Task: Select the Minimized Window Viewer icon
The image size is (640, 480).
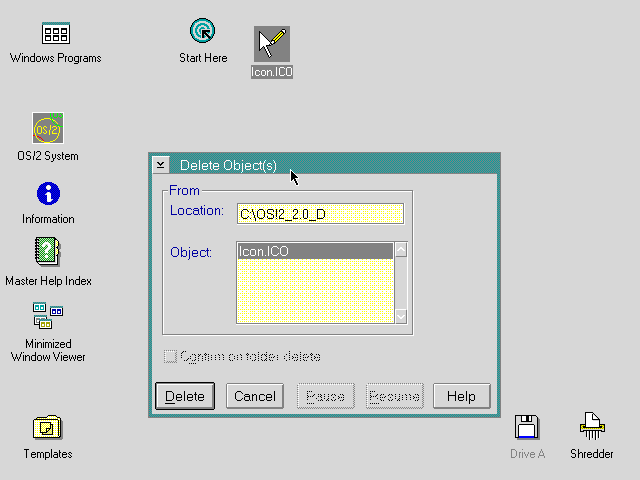Action: coord(48,316)
